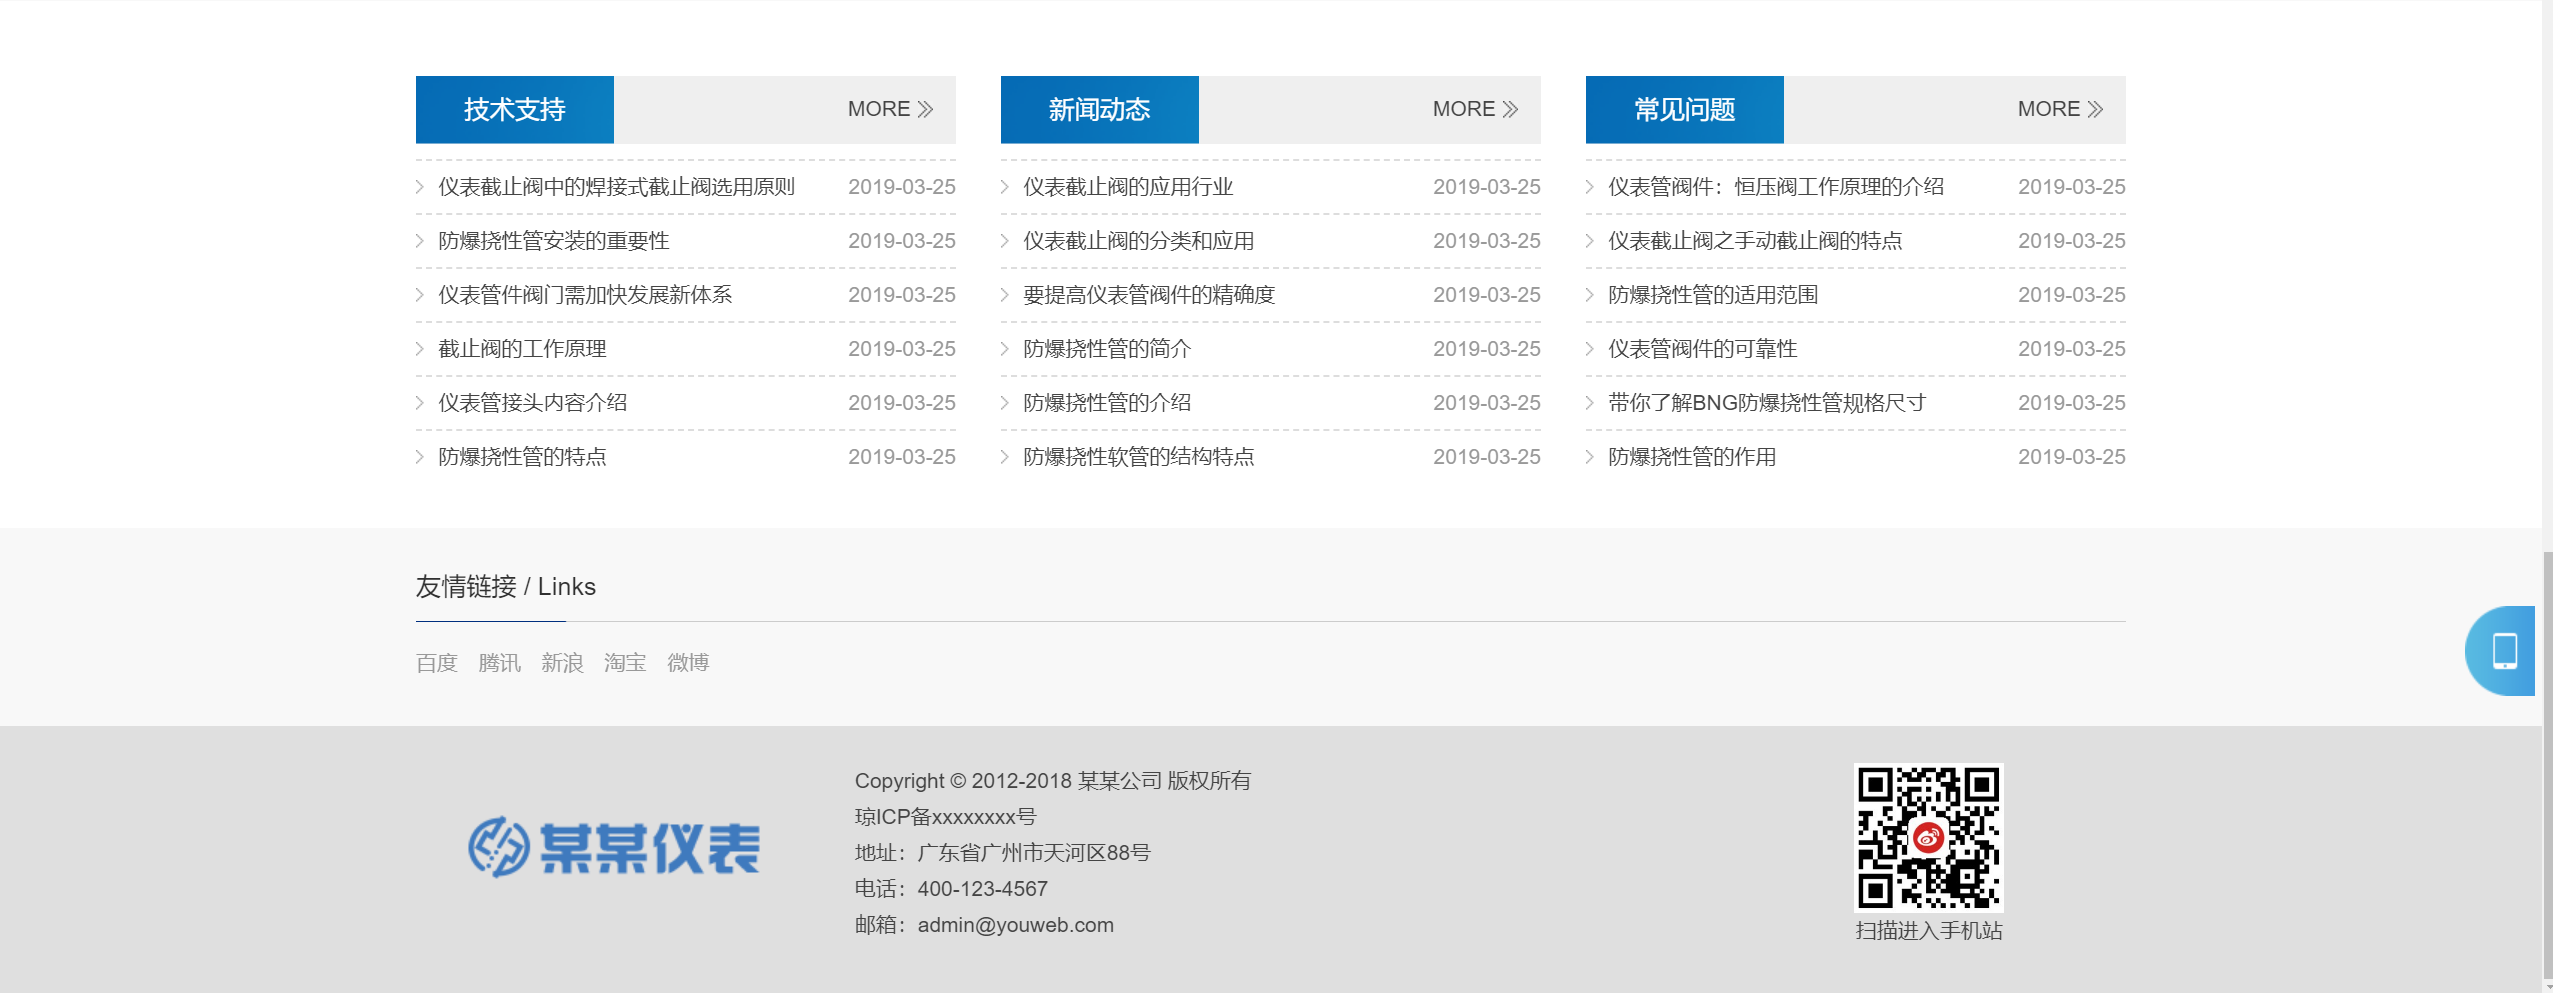Click the arrow before 截止阀的工作原理
Viewport: 2553px width, 993px height.
[419, 348]
